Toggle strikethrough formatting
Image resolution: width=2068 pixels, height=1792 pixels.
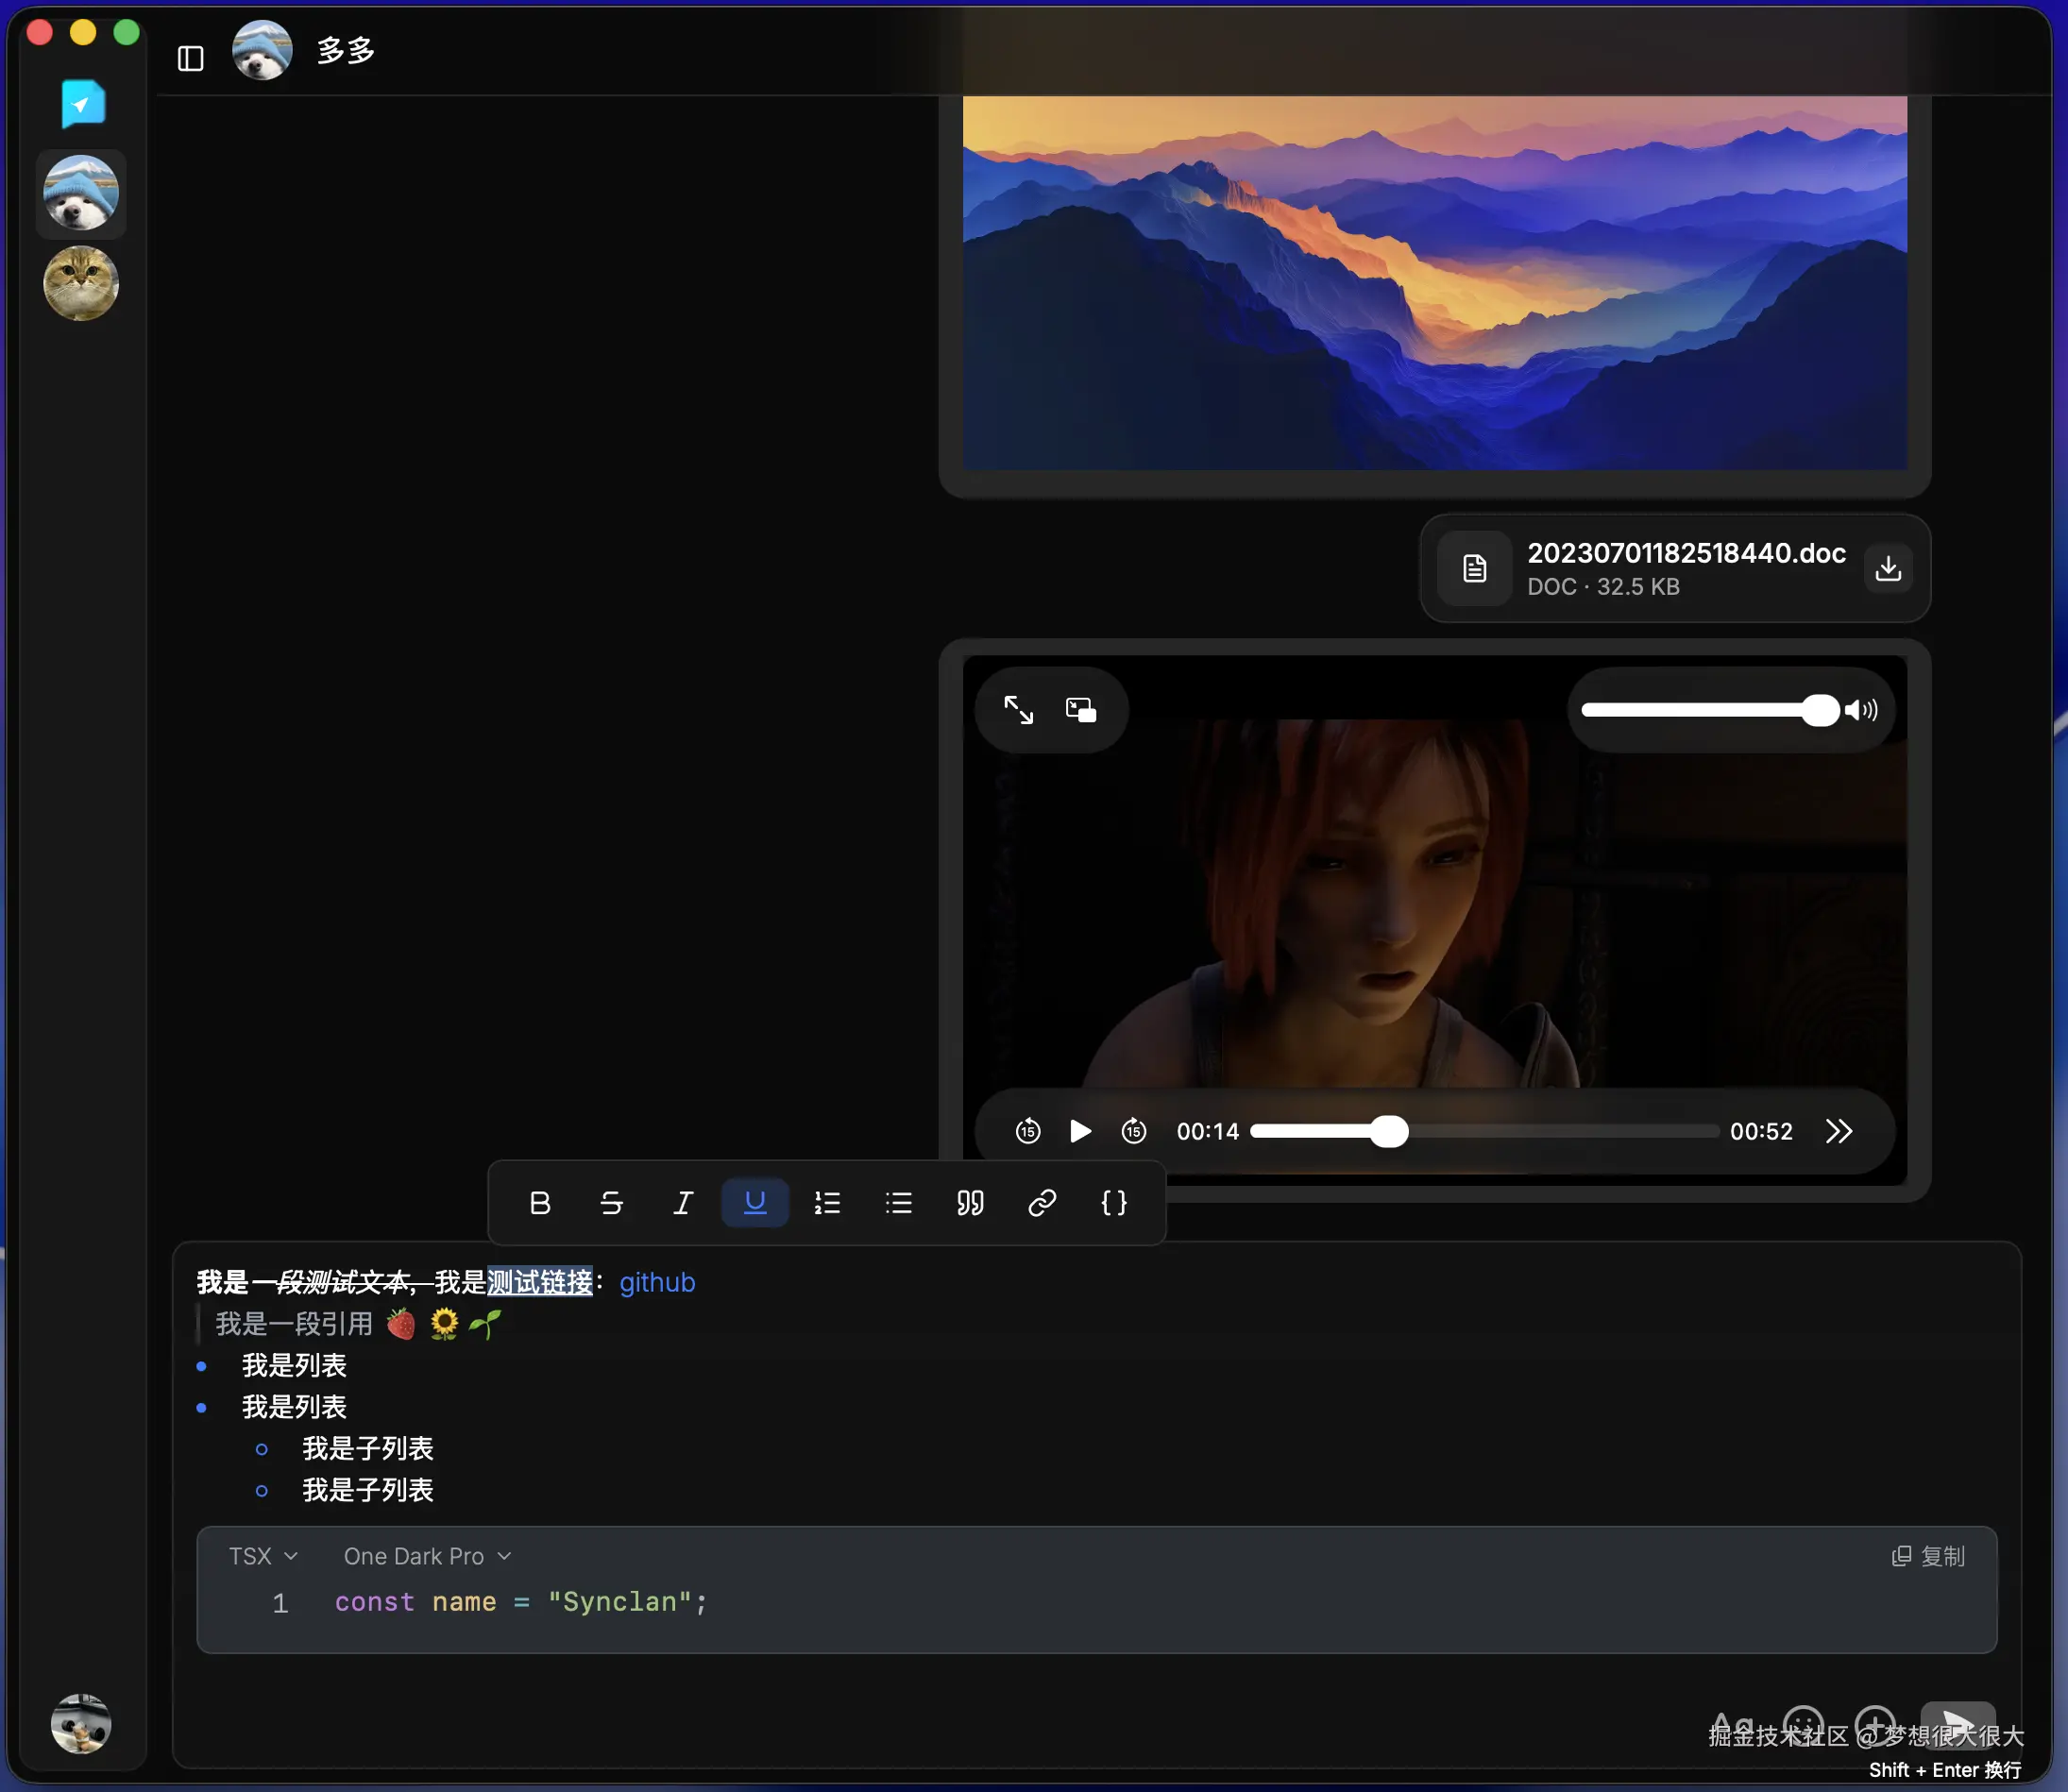point(612,1203)
